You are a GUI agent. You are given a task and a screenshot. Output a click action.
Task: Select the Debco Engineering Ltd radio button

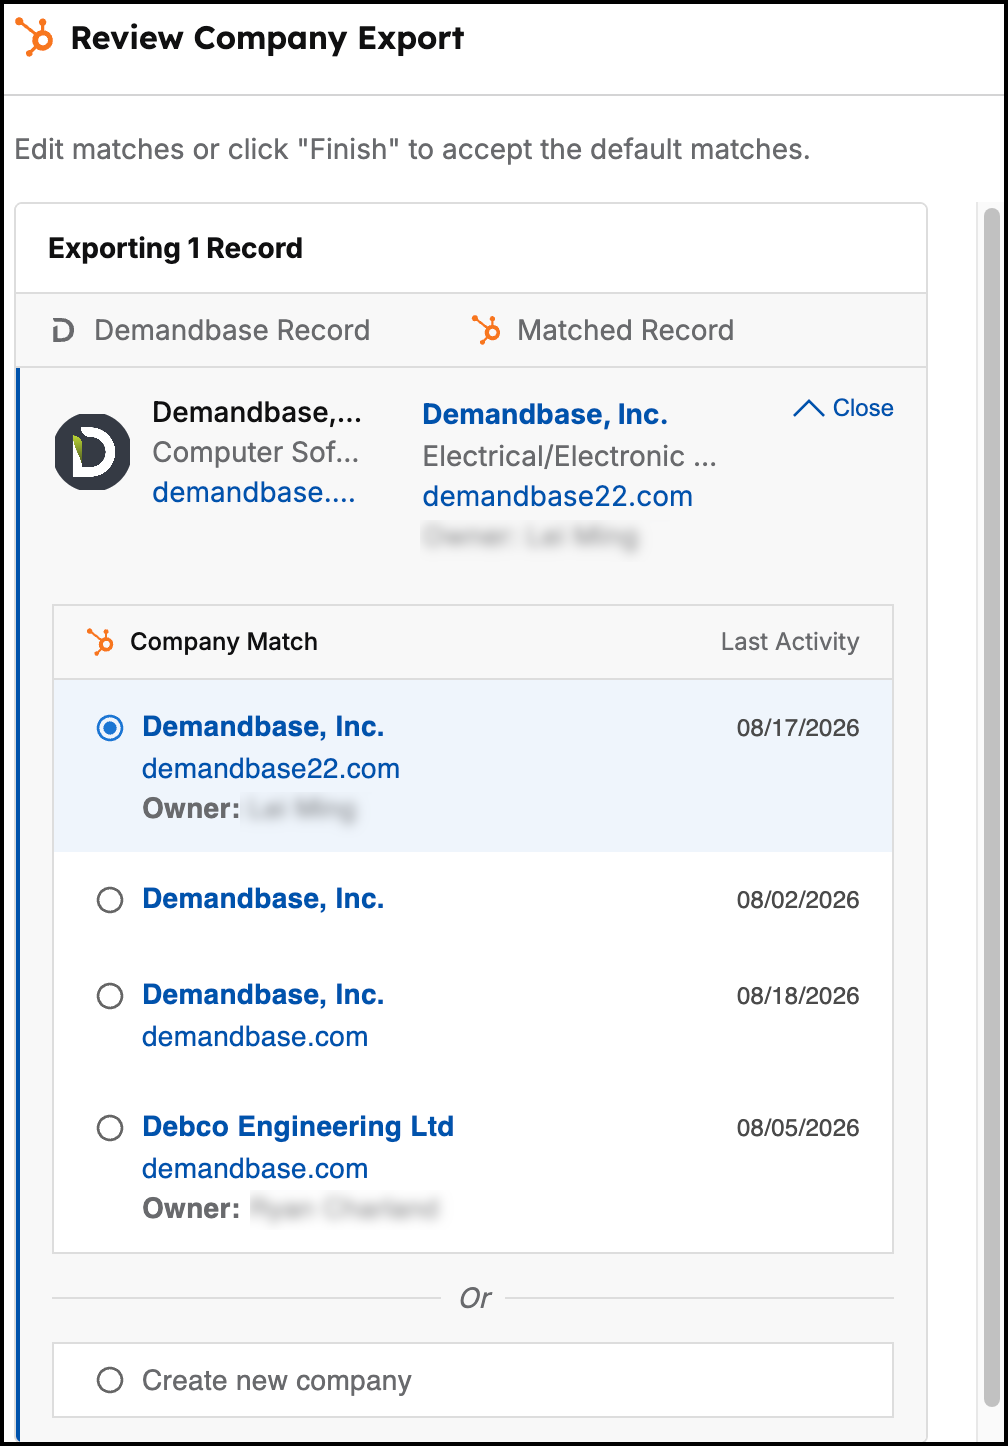tap(110, 1128)
